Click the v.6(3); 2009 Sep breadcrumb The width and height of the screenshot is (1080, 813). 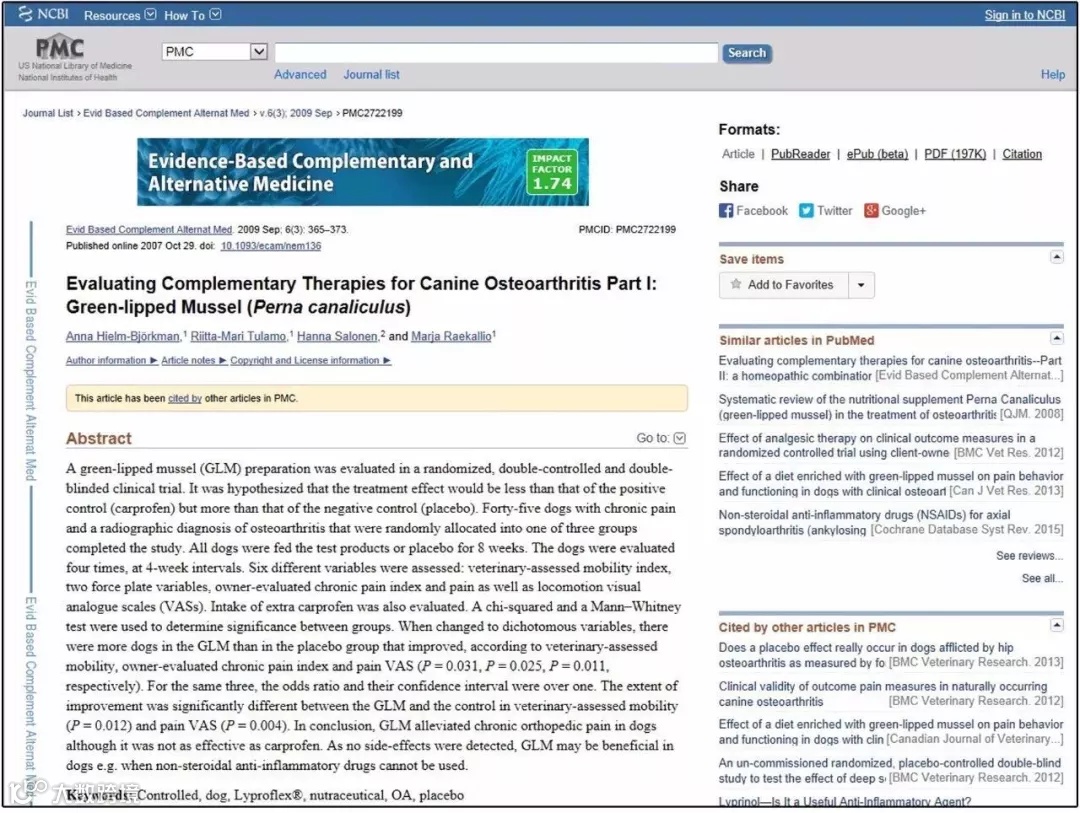[x=295, y=113]
